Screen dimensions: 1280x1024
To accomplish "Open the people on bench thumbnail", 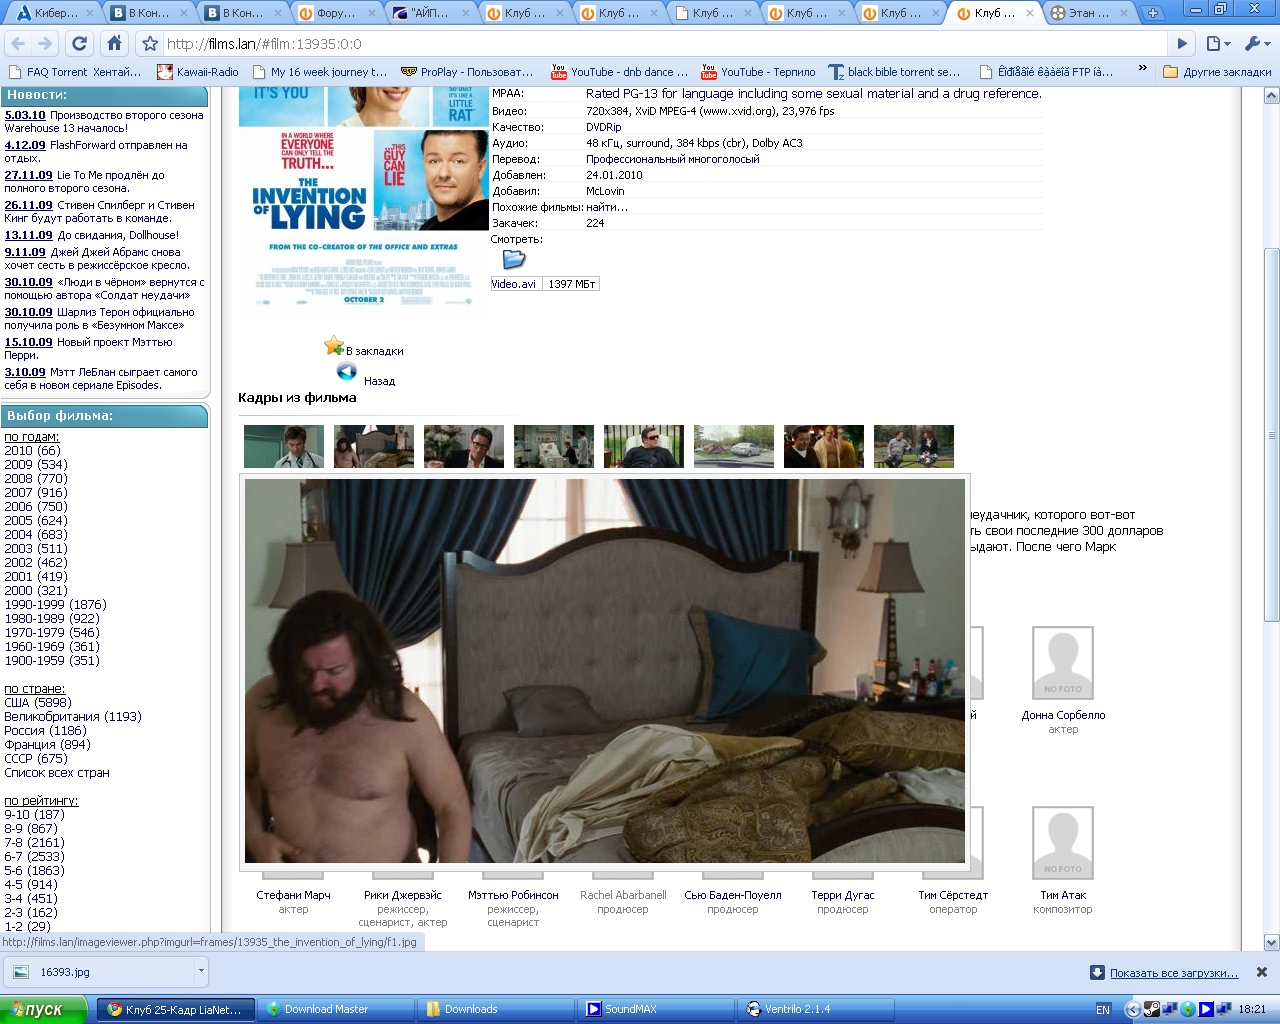I will [x=914, y=446].
